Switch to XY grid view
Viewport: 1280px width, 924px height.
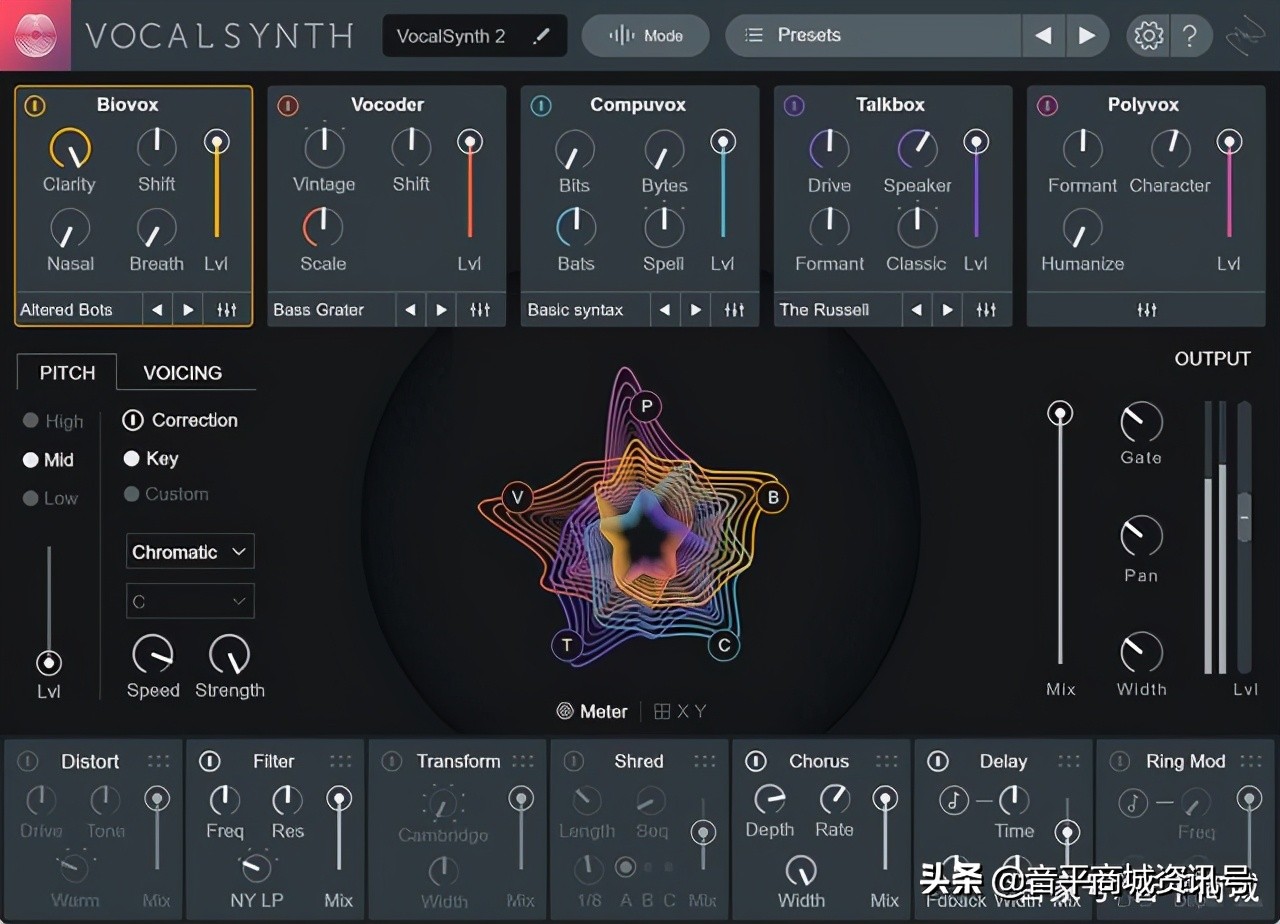[x=680, y=712]
